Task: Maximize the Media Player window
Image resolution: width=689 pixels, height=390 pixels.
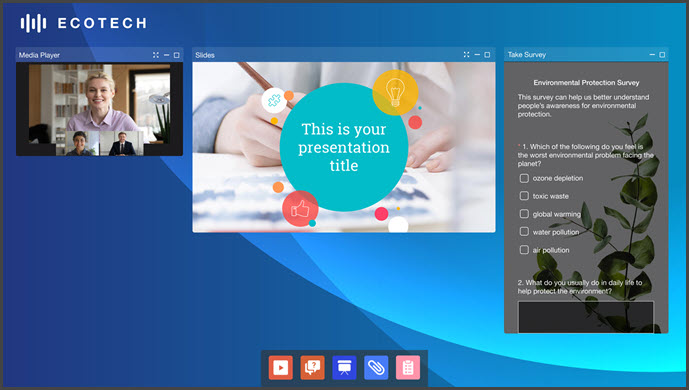Action: (x=177, y=55)
